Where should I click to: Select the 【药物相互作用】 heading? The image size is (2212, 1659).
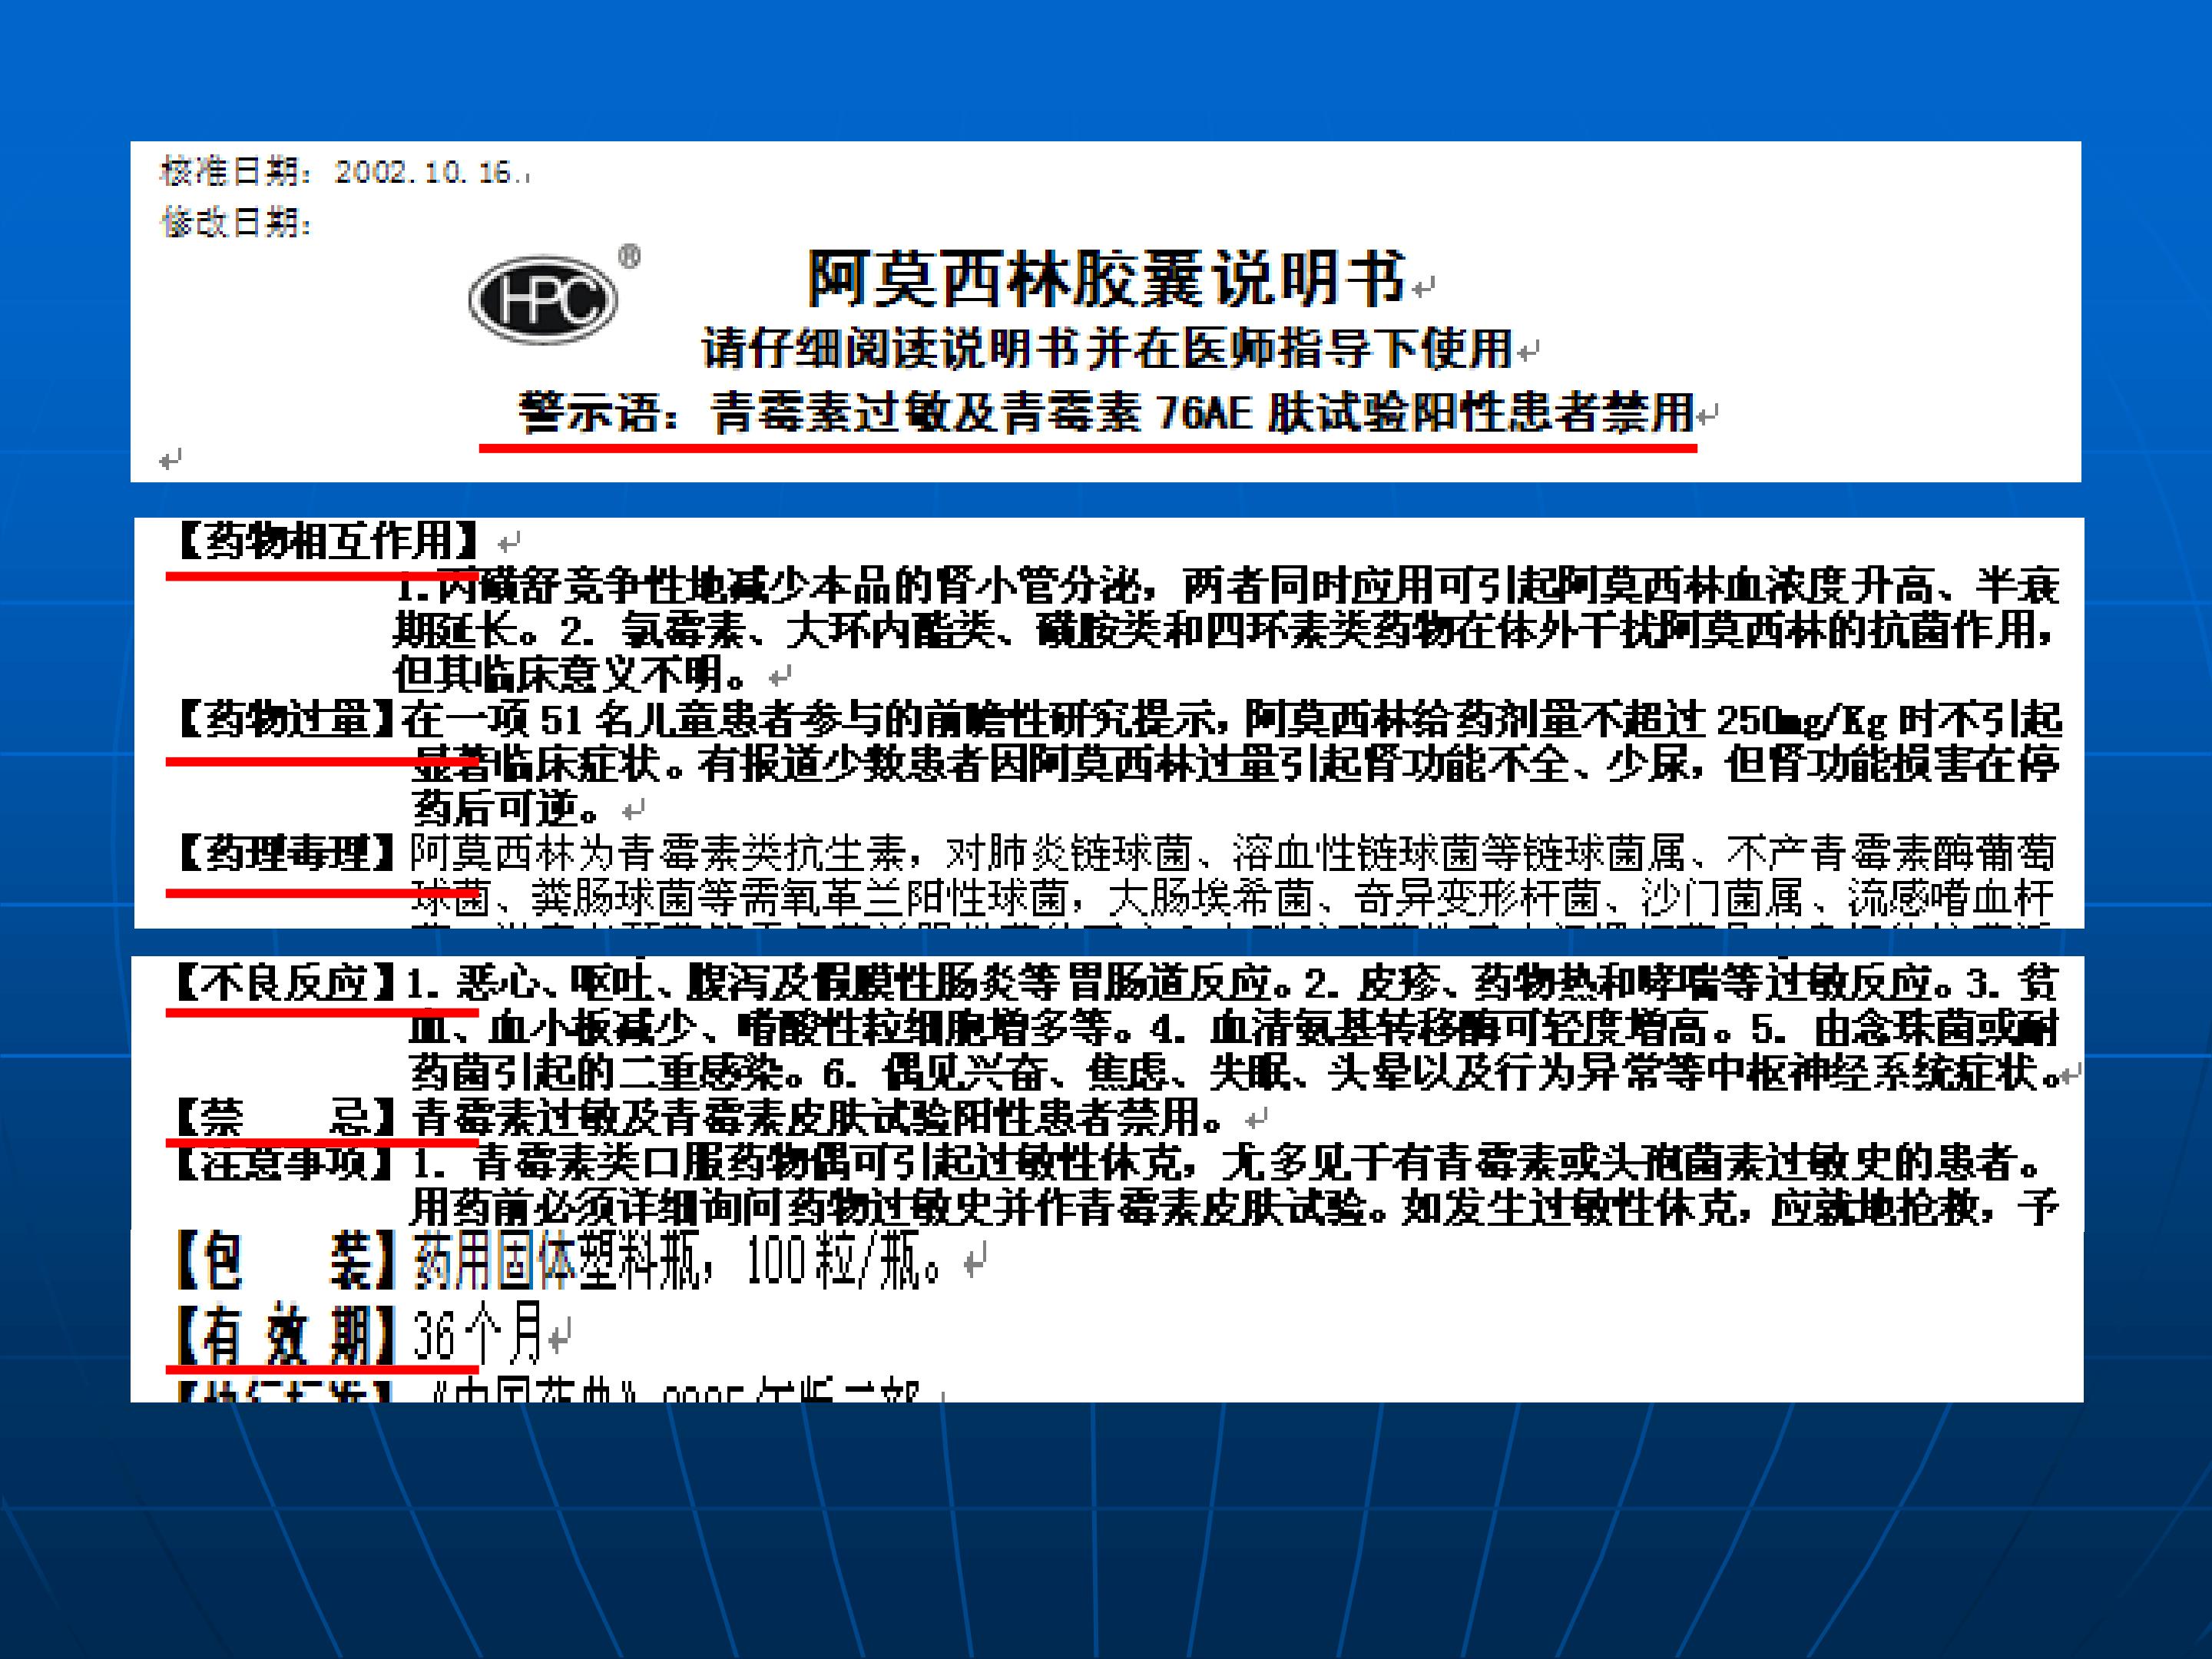(328, 541)
